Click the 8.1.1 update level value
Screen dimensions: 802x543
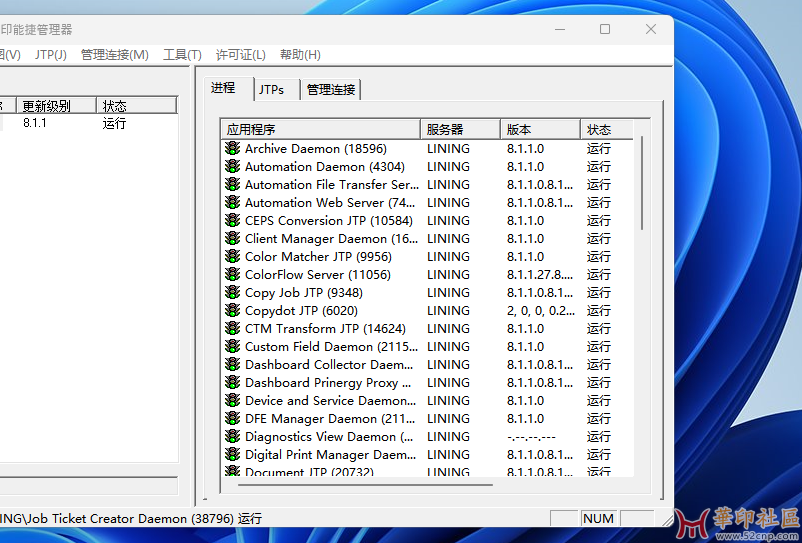pyautogui.click(x=35, y=123)
